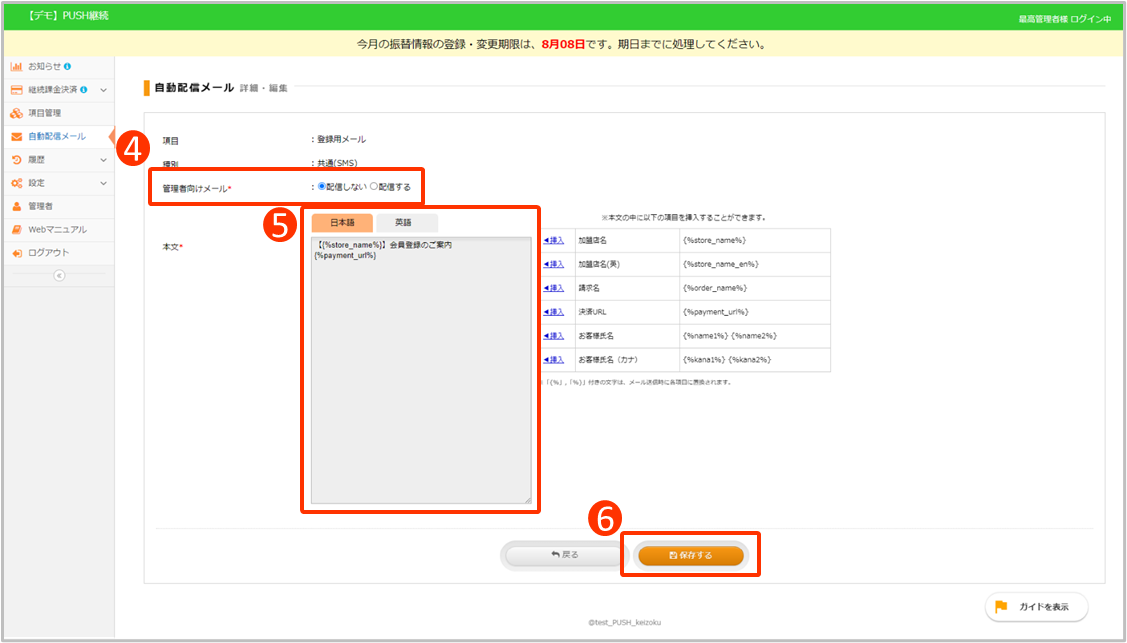Click the 管理者 user icon
Image resolution: width=1127 pixels, height=643 pixels.
click(x=17, y=206)
